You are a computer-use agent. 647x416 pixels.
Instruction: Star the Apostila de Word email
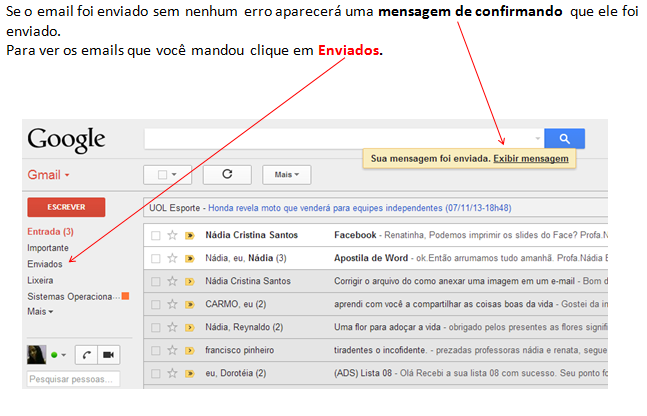point(172,258)
